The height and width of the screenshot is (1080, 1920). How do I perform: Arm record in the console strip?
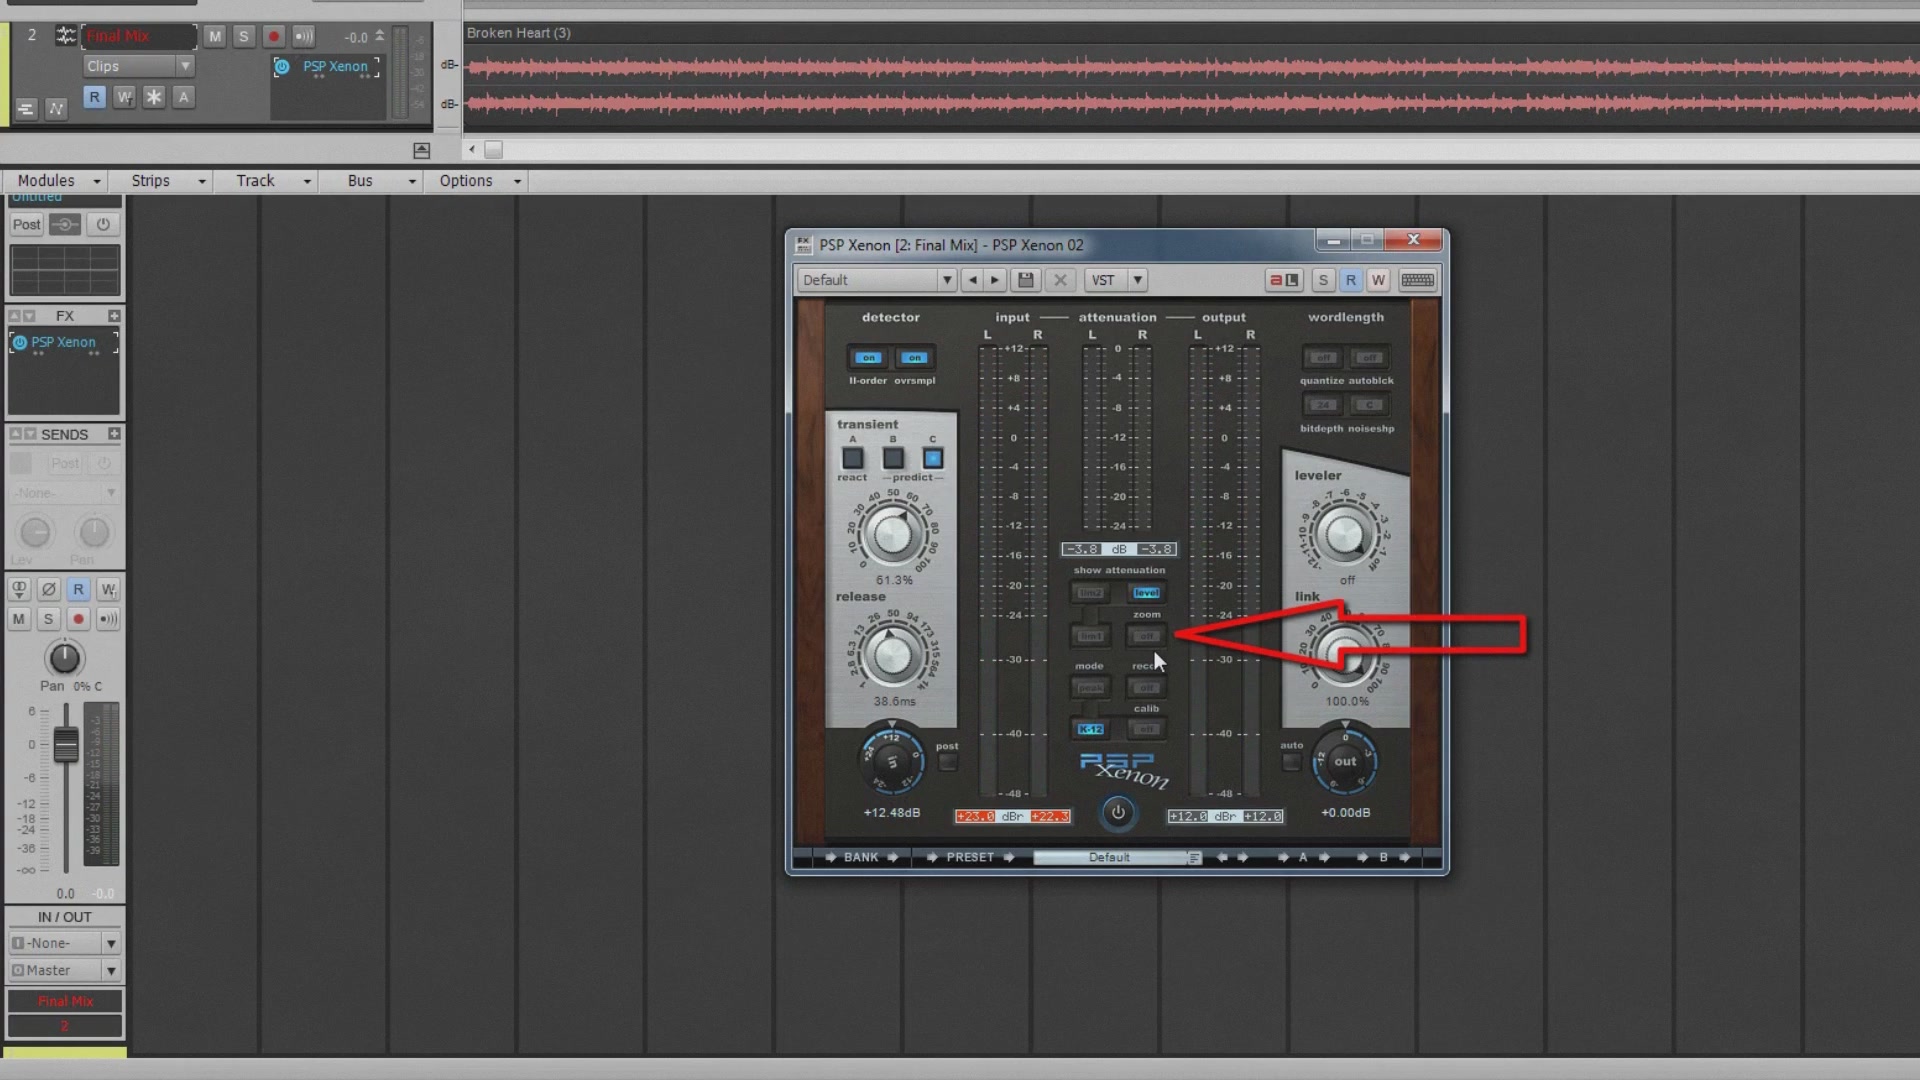click(x=78, y=619)
